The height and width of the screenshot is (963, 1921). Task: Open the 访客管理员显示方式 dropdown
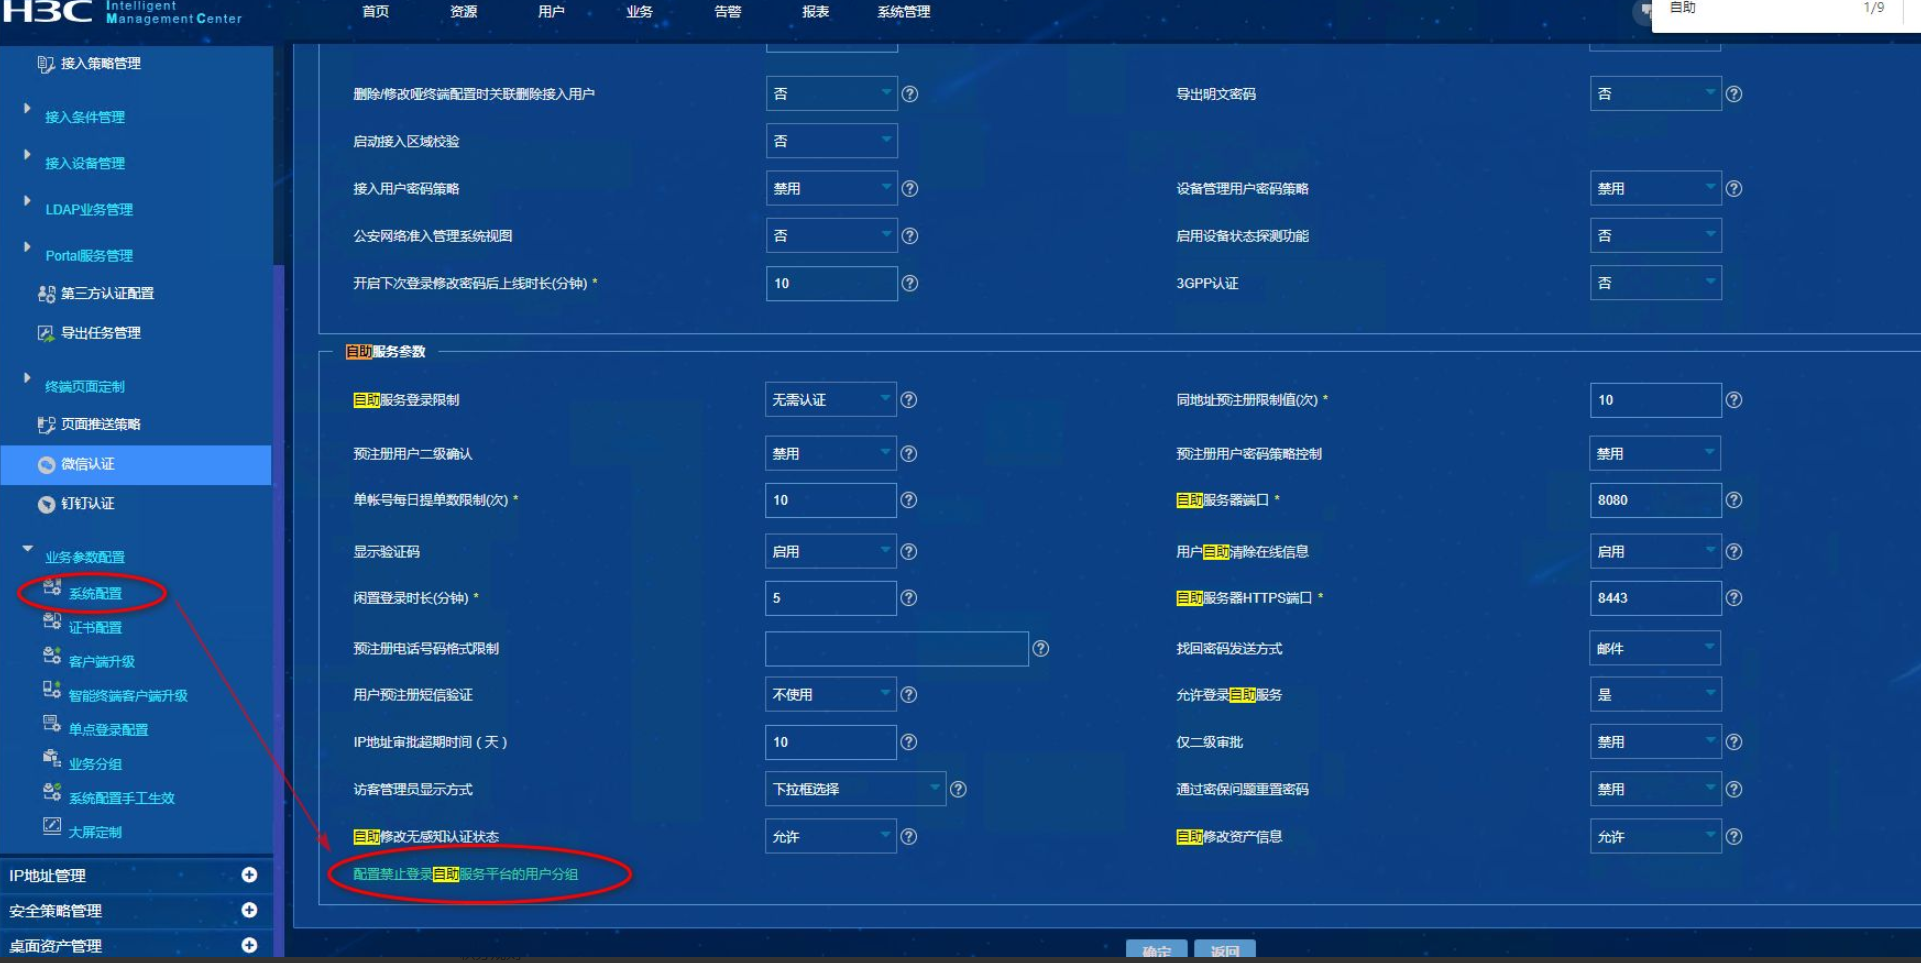(855, 790)
